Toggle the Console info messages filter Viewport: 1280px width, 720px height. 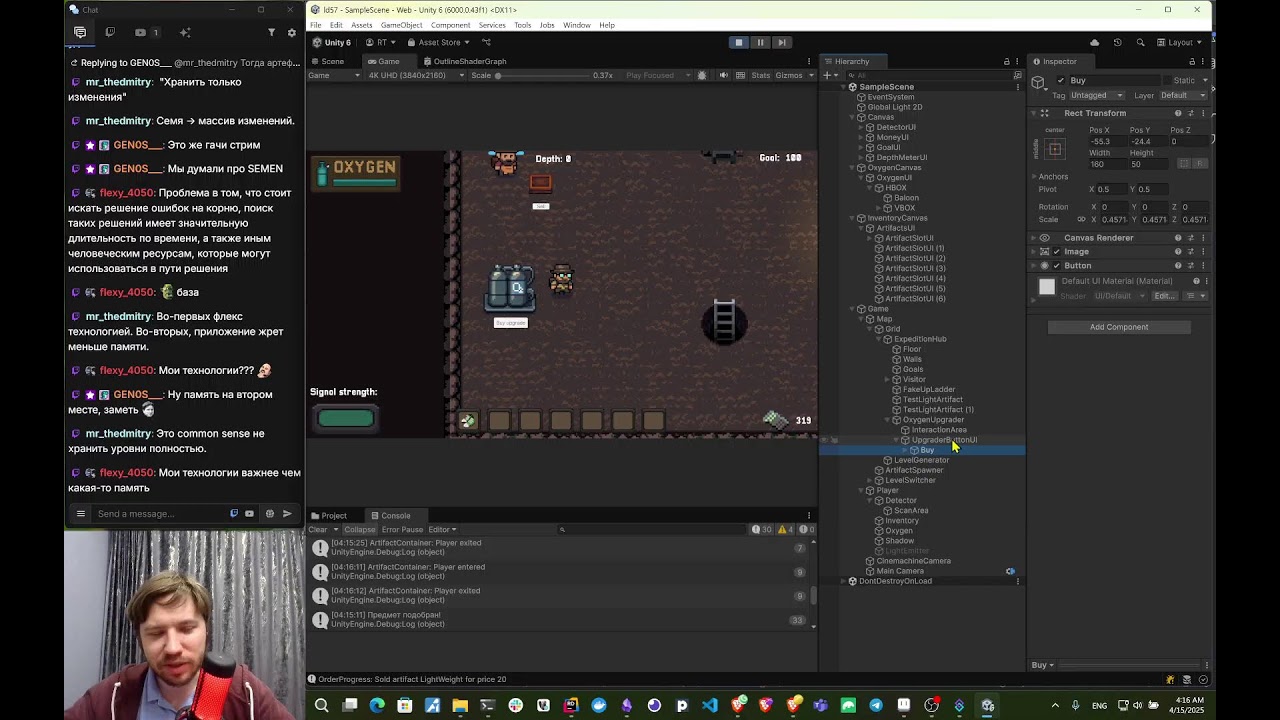tap(763, 530)
